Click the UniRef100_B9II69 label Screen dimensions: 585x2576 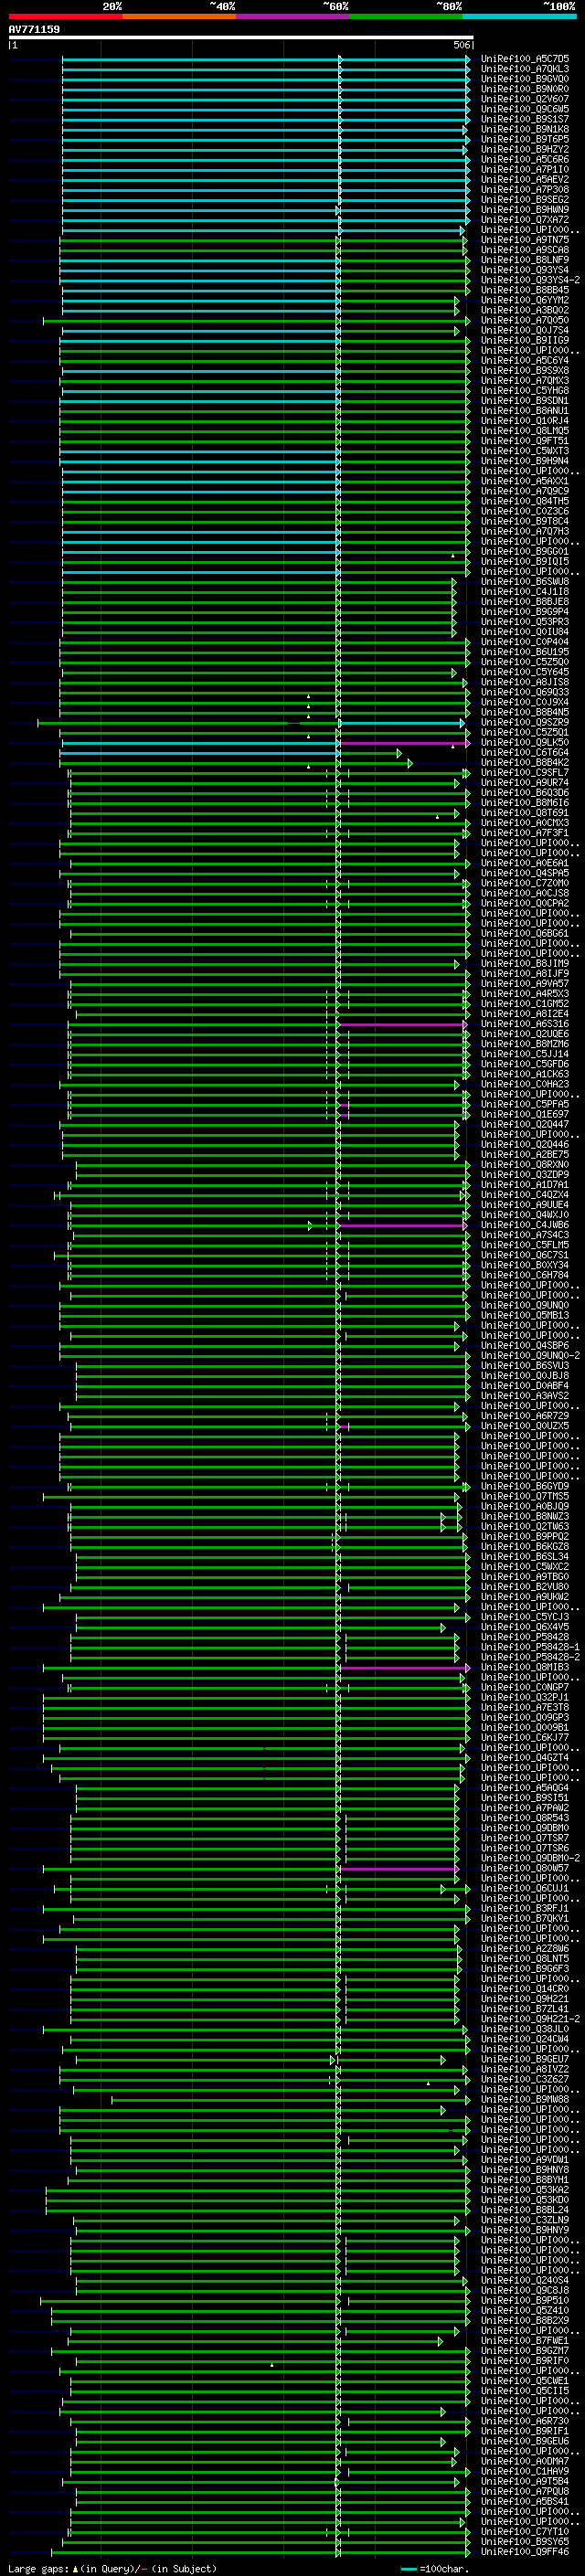(525, 340)
